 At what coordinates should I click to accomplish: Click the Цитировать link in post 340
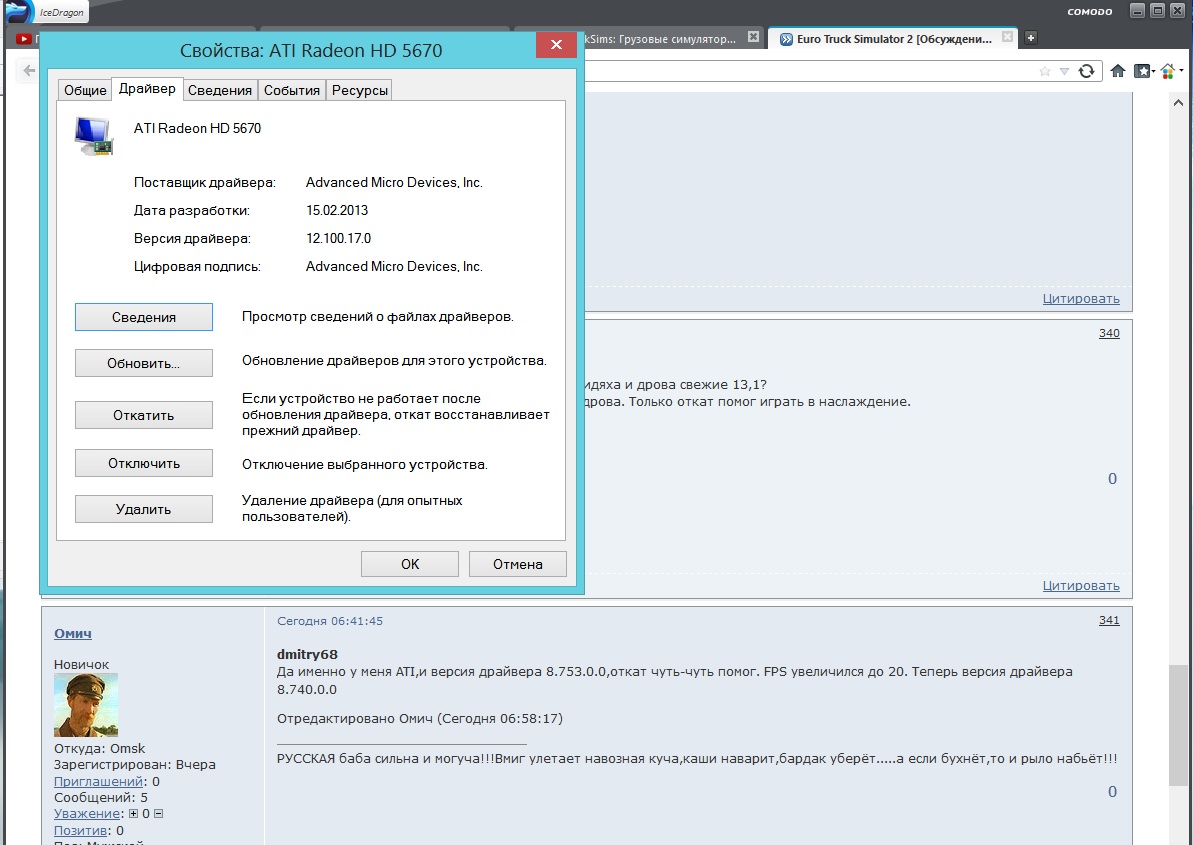pos(1081,586)
